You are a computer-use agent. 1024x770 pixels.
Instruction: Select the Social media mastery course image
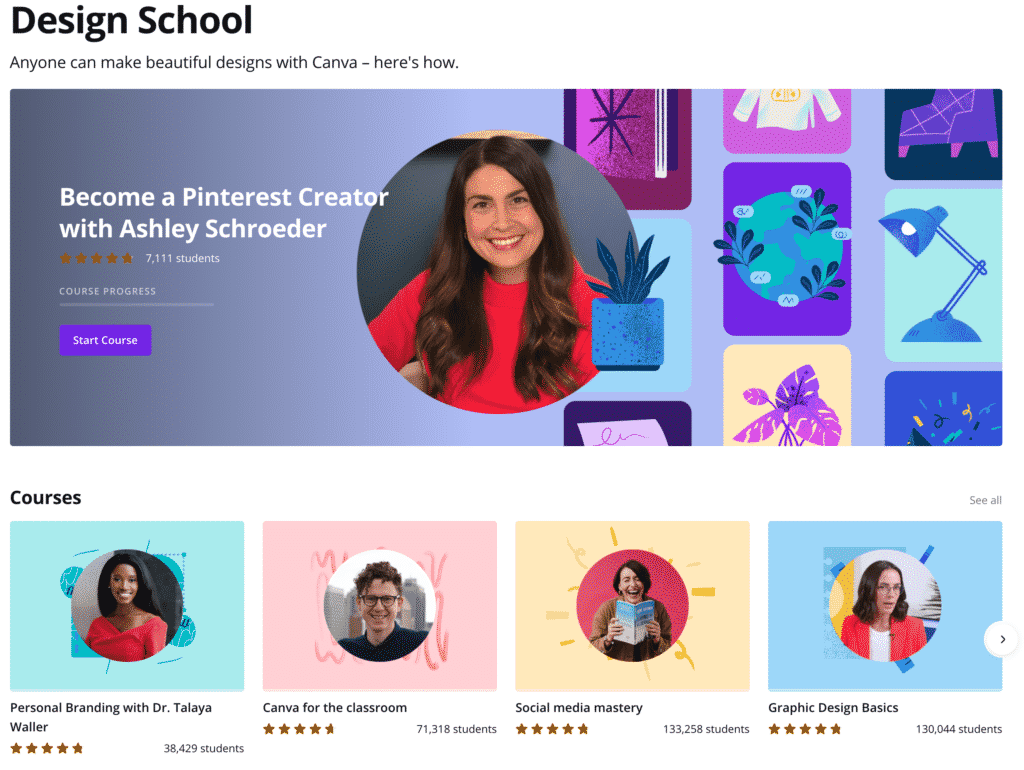(x=632, y=605)
